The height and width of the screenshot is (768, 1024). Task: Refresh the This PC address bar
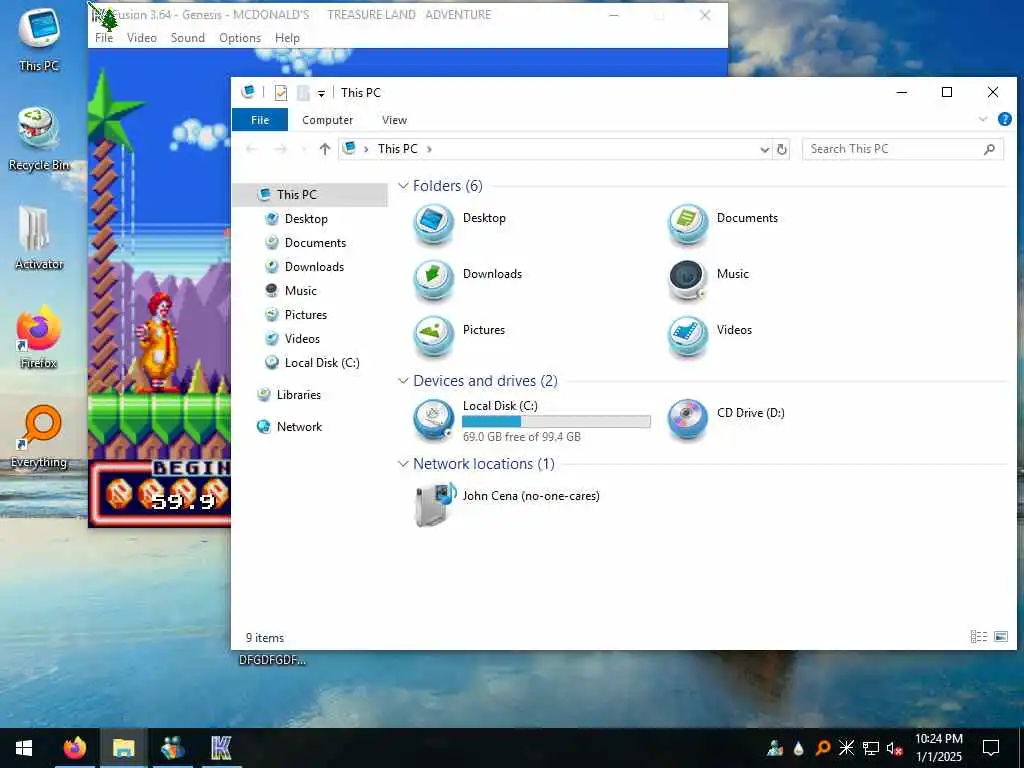click(x=781, y=149)
